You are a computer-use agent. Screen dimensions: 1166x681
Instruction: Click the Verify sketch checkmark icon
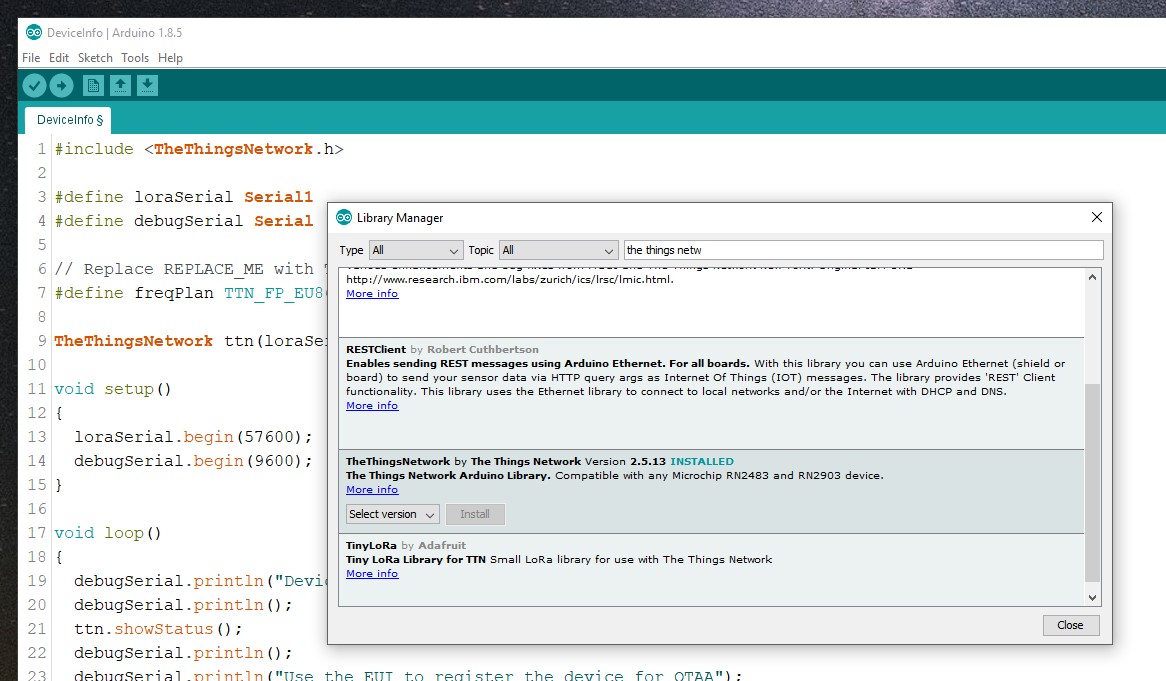[34, 85]
